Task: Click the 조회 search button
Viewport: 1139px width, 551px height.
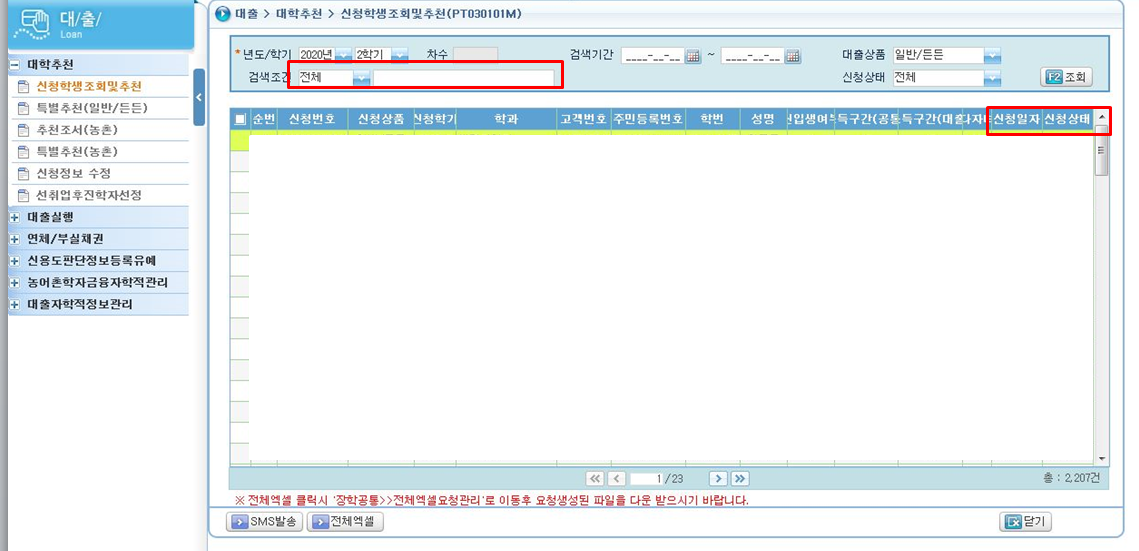Action: click(x=1066, y=78)
